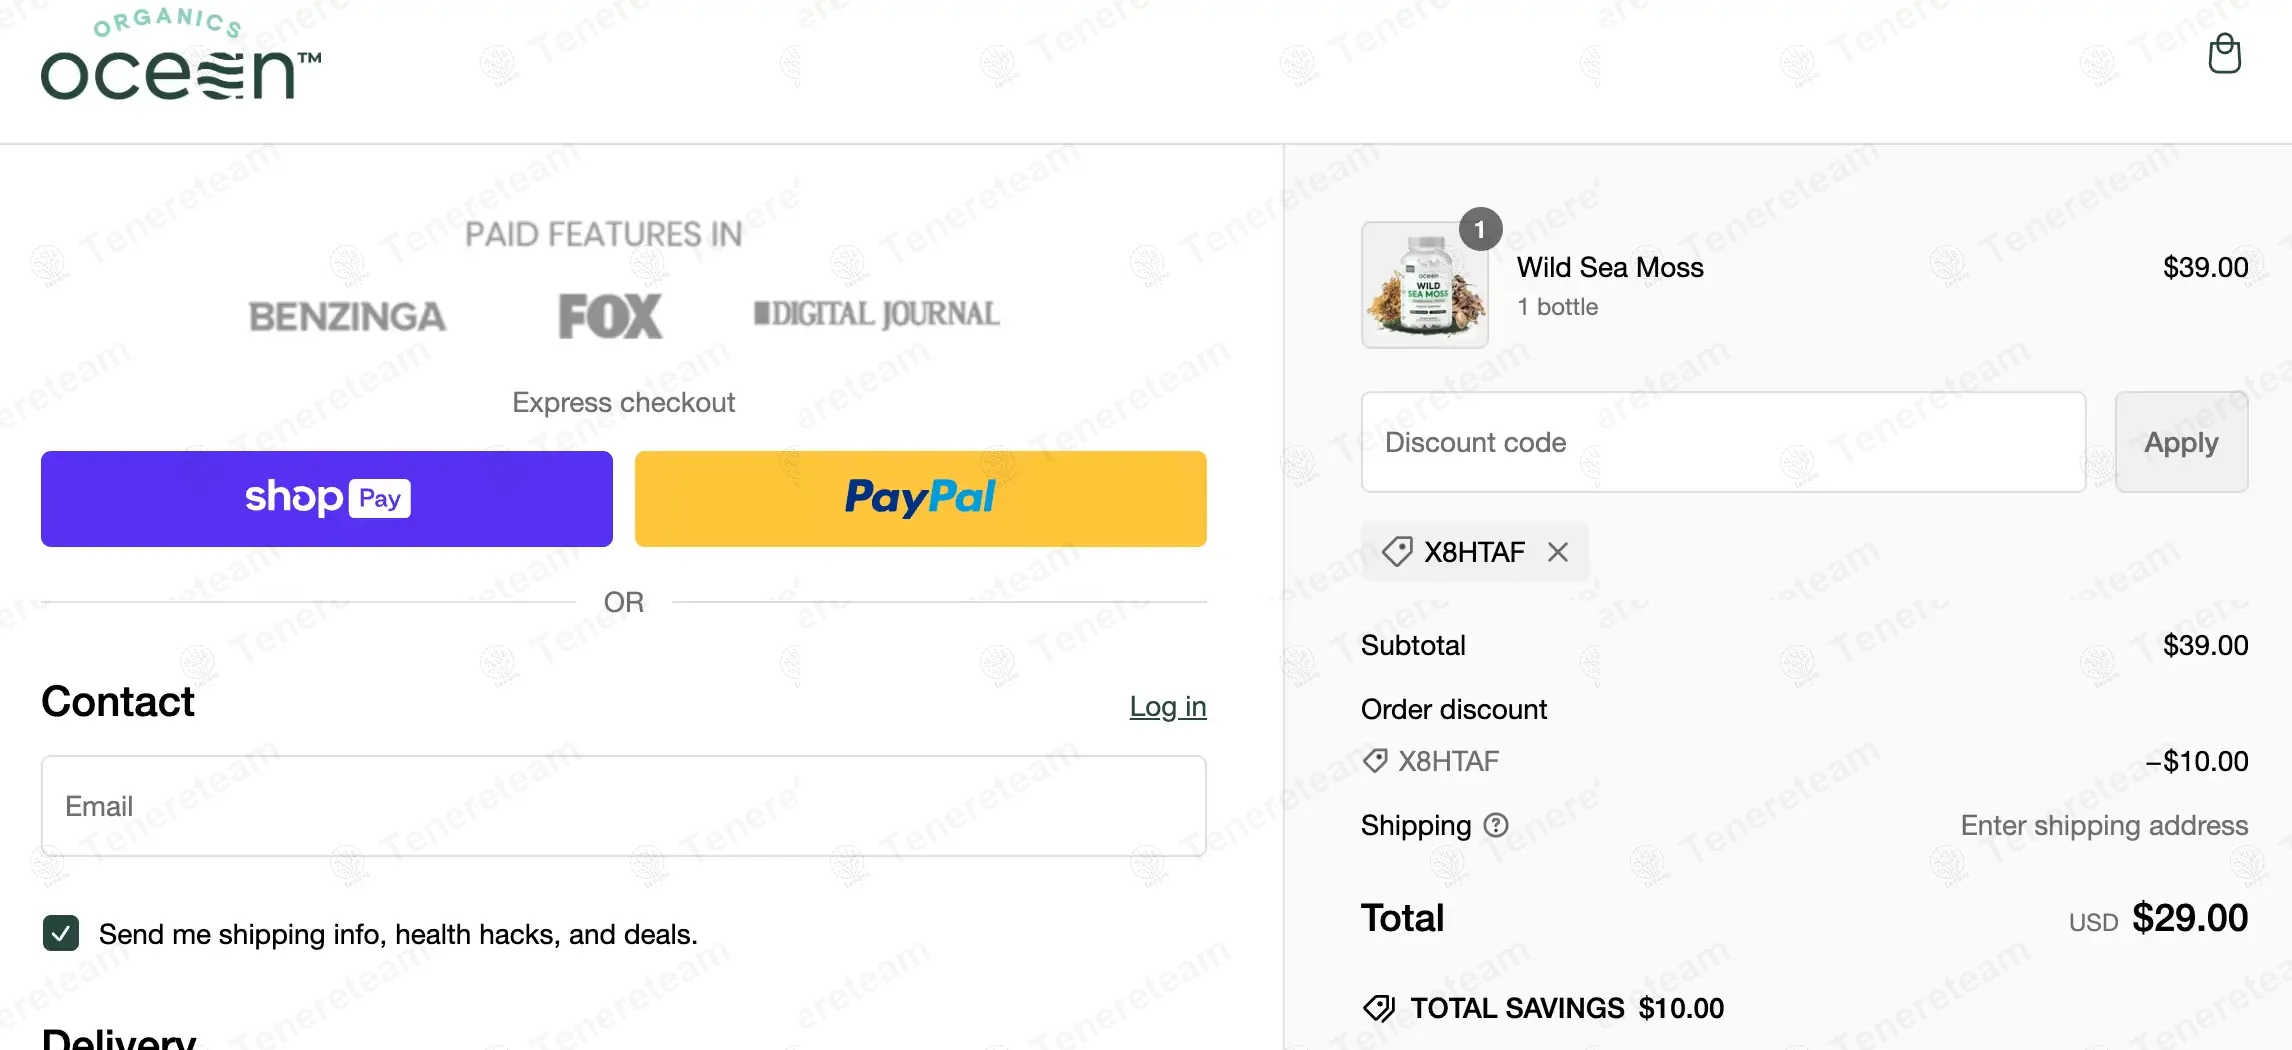Click the Total Savings tag icon
The height and width of the screenshot is (1050, 2292).
(x=1379, y=1008)
